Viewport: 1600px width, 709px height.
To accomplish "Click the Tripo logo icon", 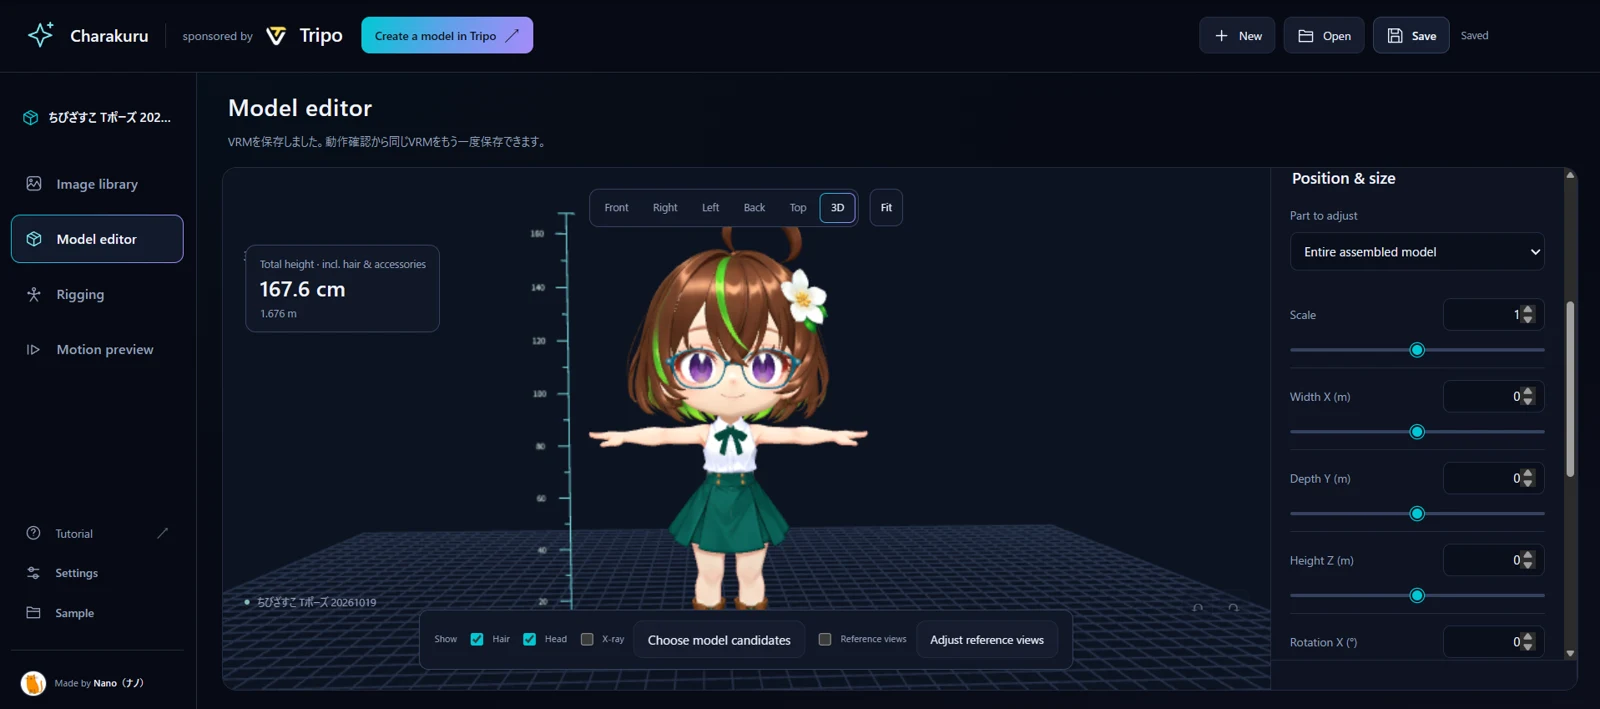I will click(x=276, y=36).
